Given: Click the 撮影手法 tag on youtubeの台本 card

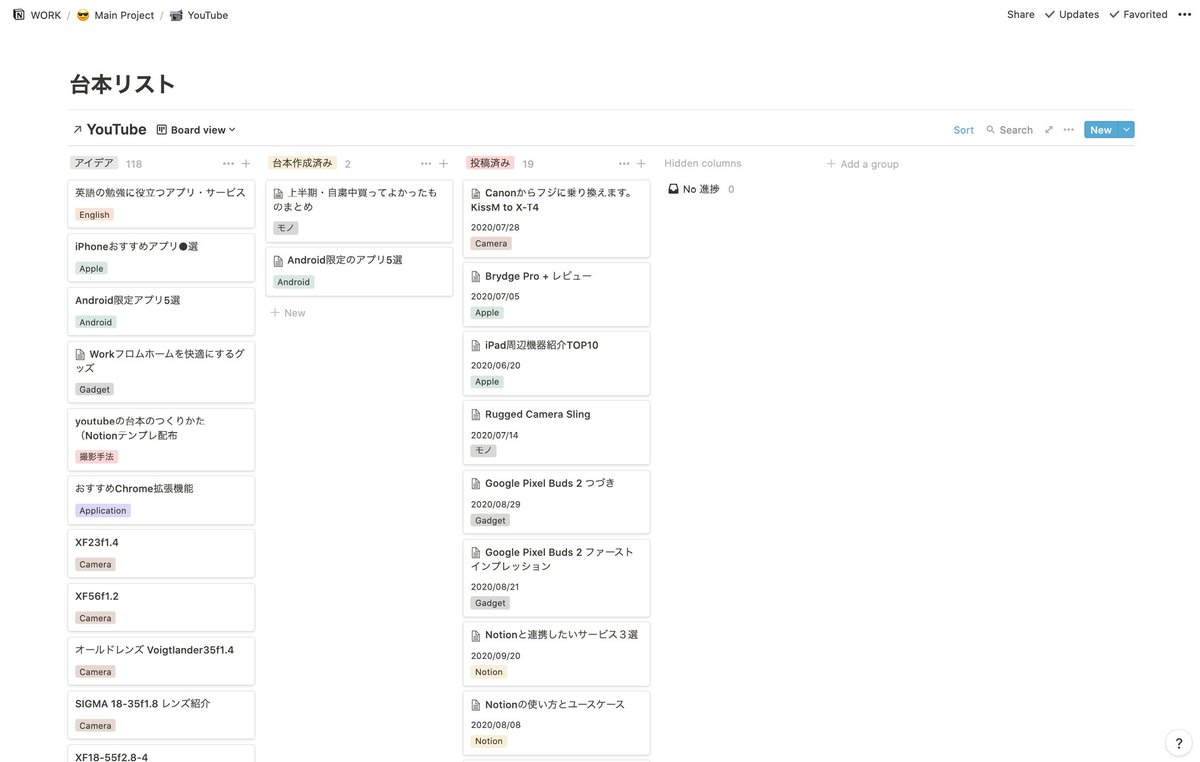Looking at the screenshot, I should (x=97, y=457).
